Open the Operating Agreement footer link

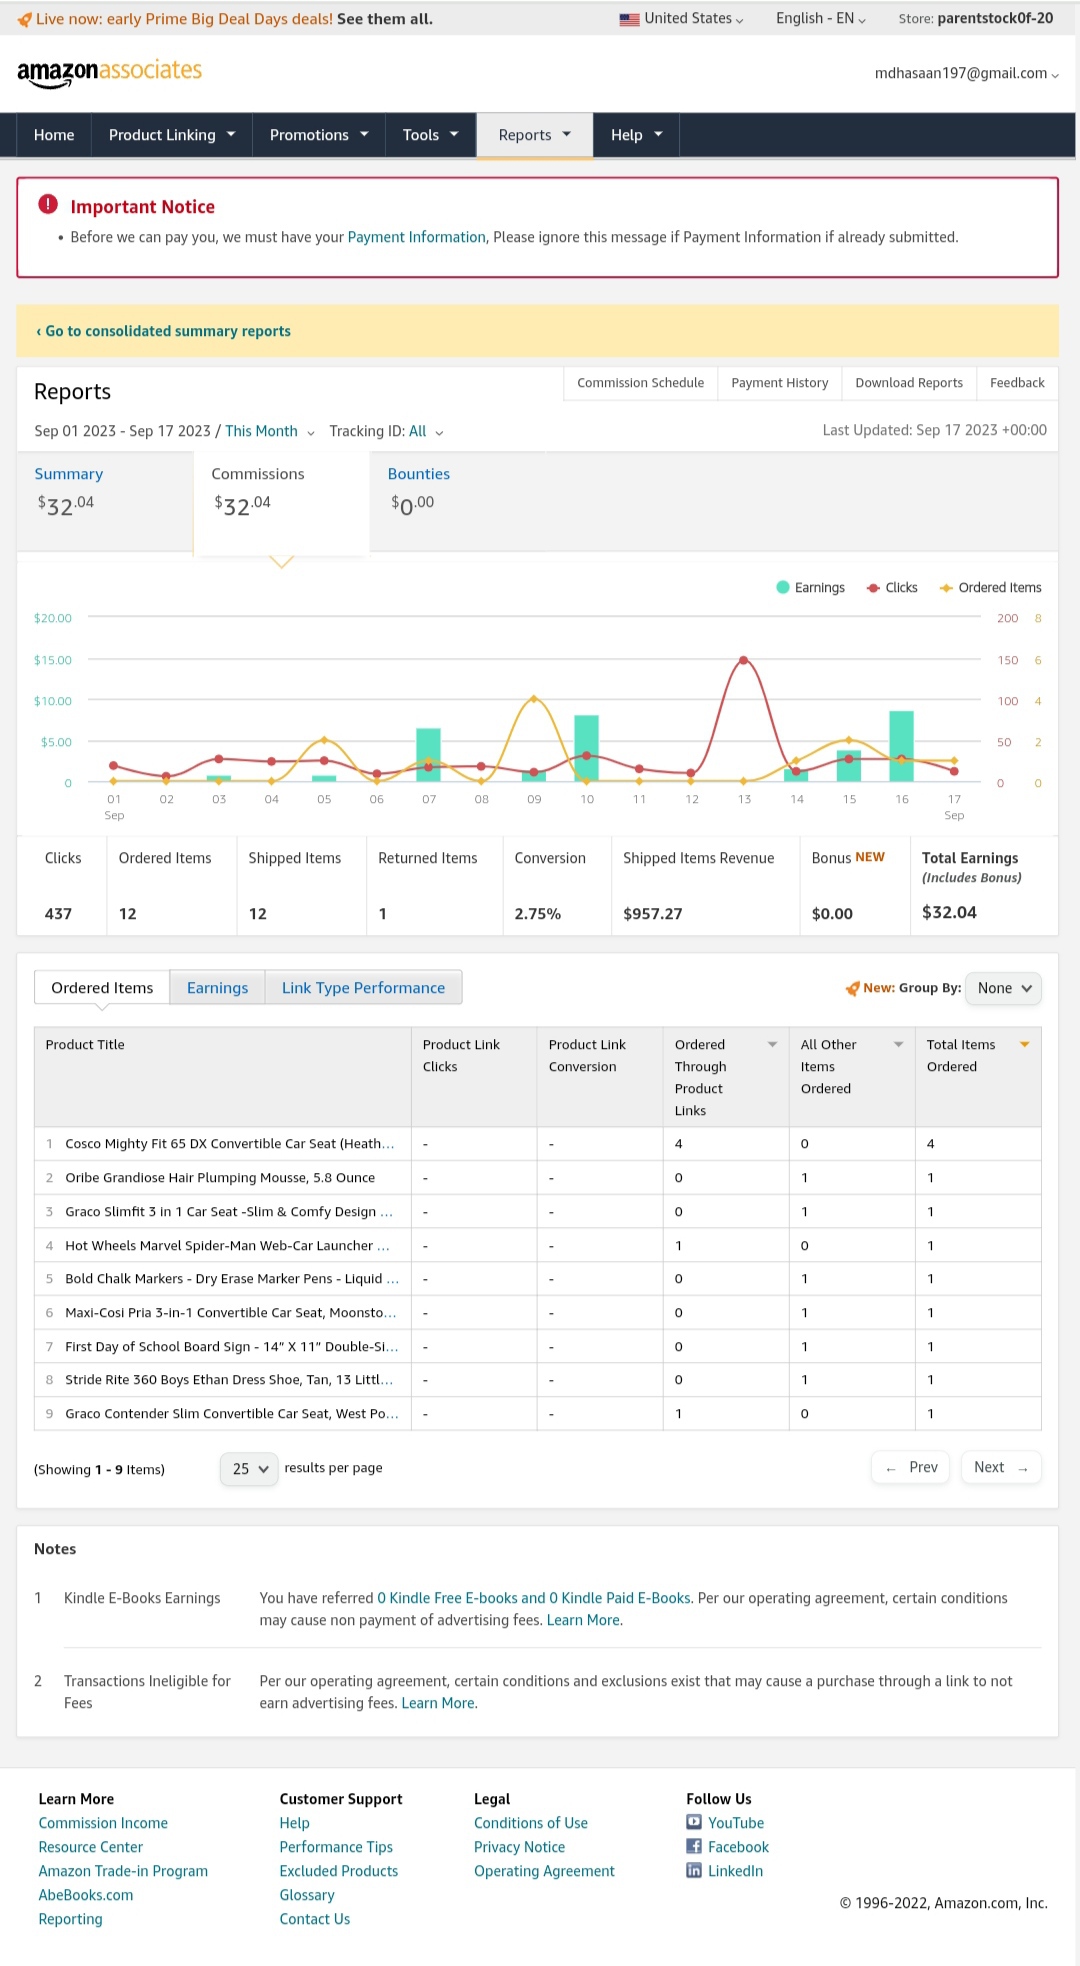point(544,1871)
